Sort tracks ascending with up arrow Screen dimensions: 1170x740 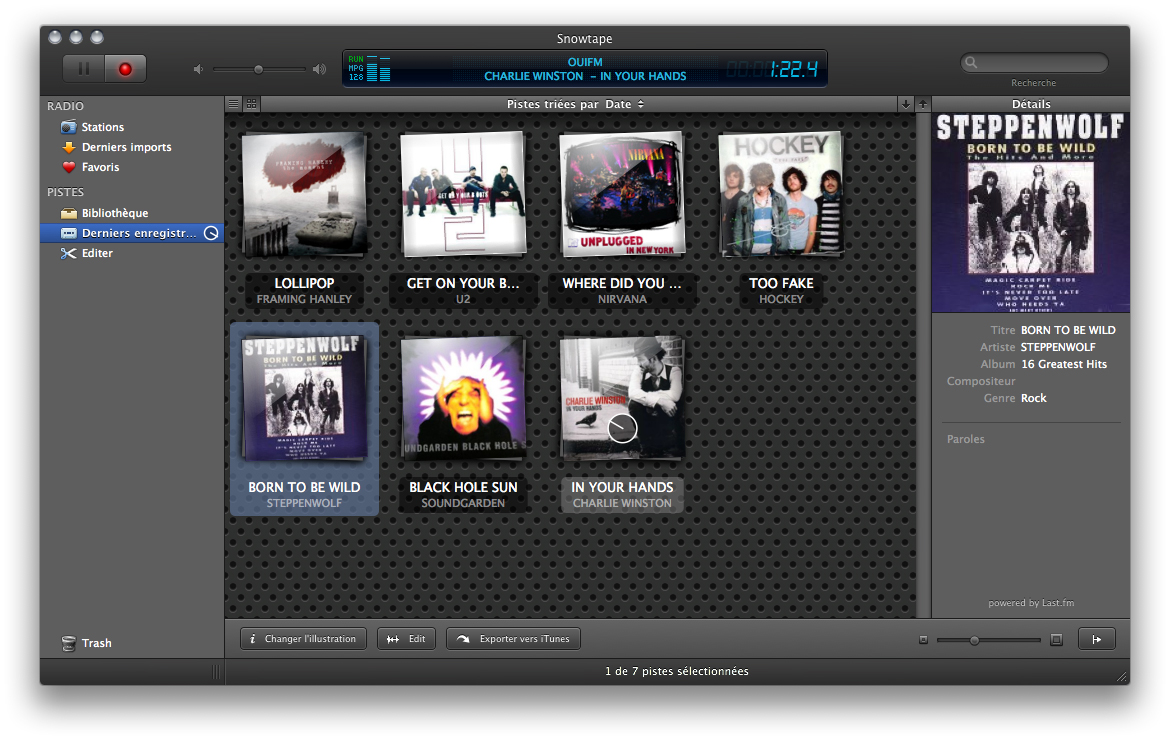tap(923, 104)
